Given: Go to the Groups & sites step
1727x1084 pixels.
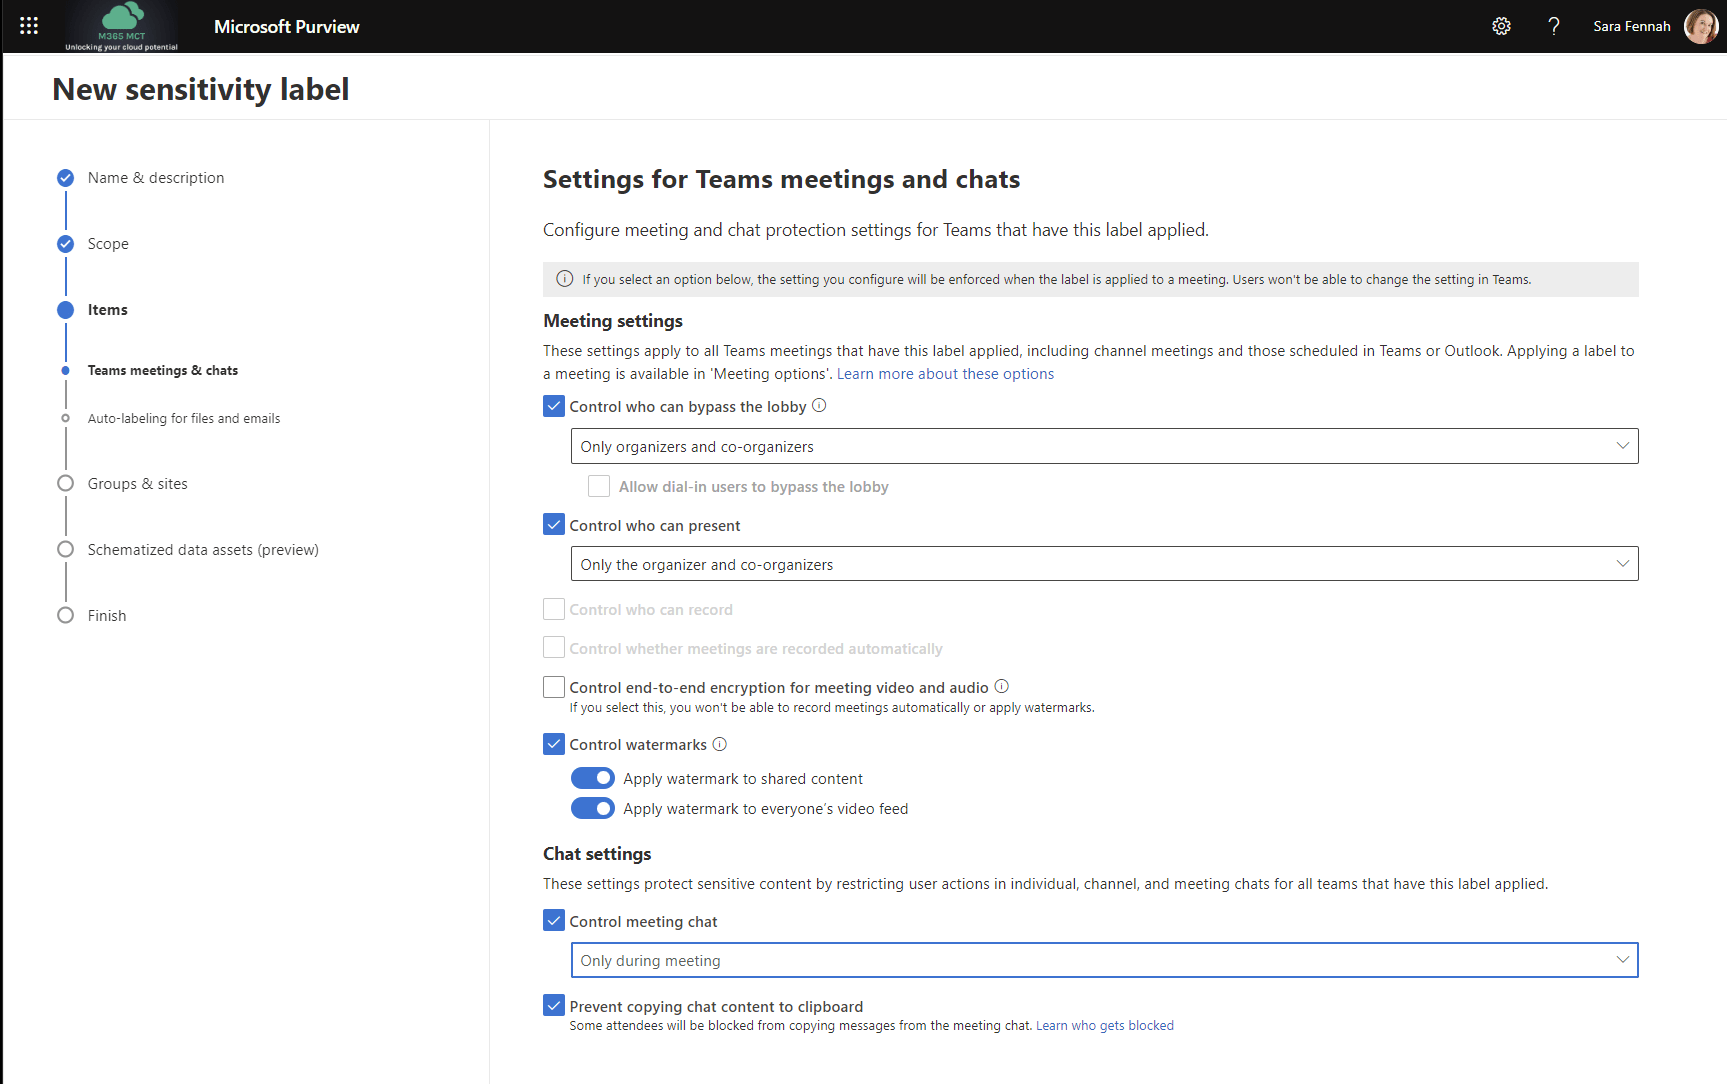Looking at the screenshot, I should tap(137, 484).
